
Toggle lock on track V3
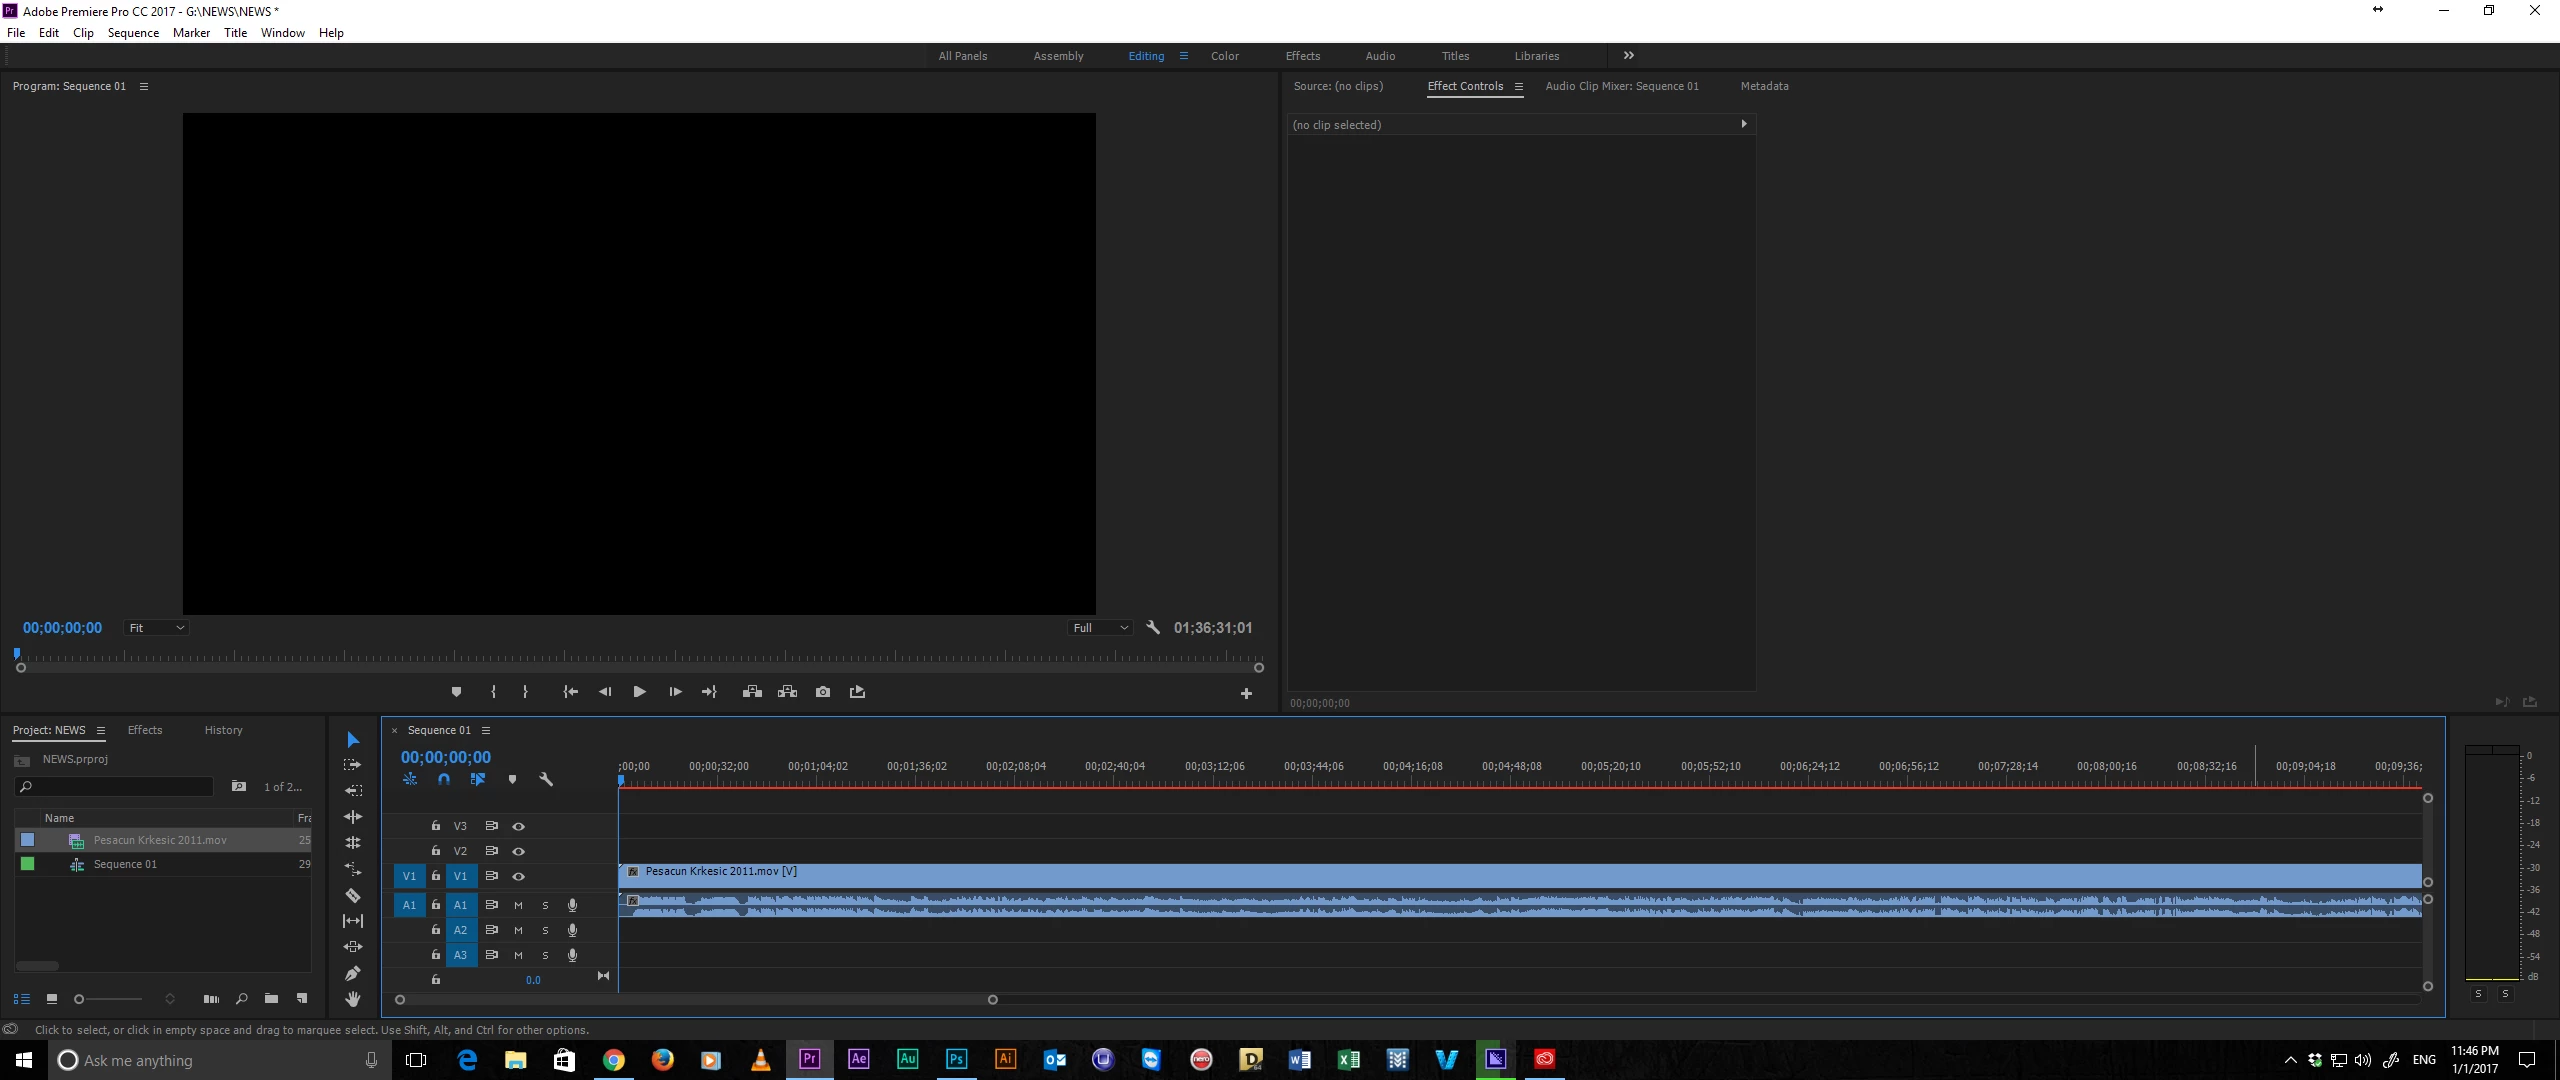436,826
